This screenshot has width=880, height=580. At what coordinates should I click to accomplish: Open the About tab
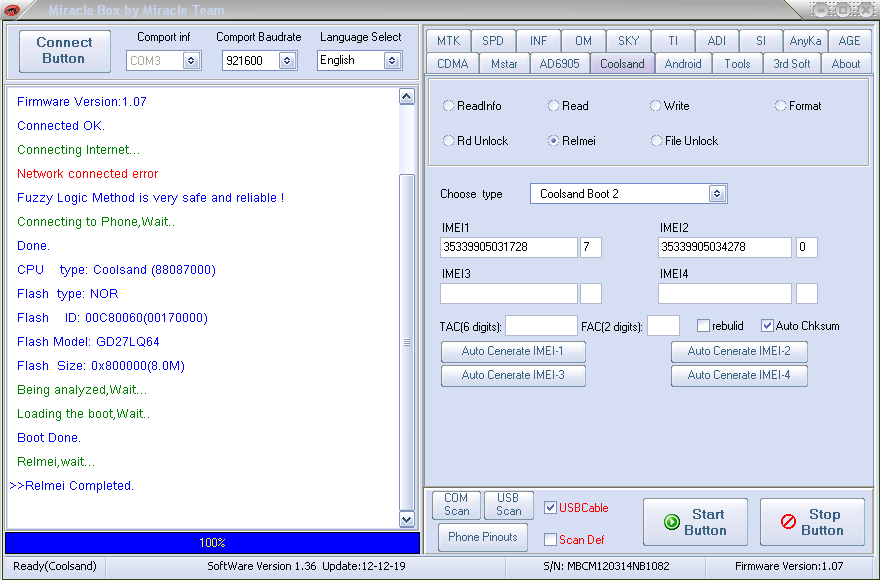(846, 64)
